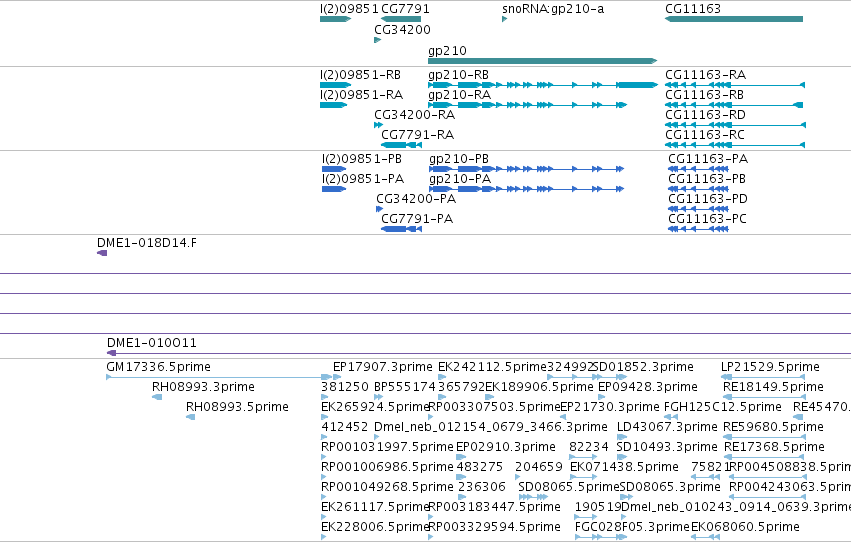Select the FGH125C12.5prime EST
Image resolution: width=851 pixels, height=542 pixels.
671,417
